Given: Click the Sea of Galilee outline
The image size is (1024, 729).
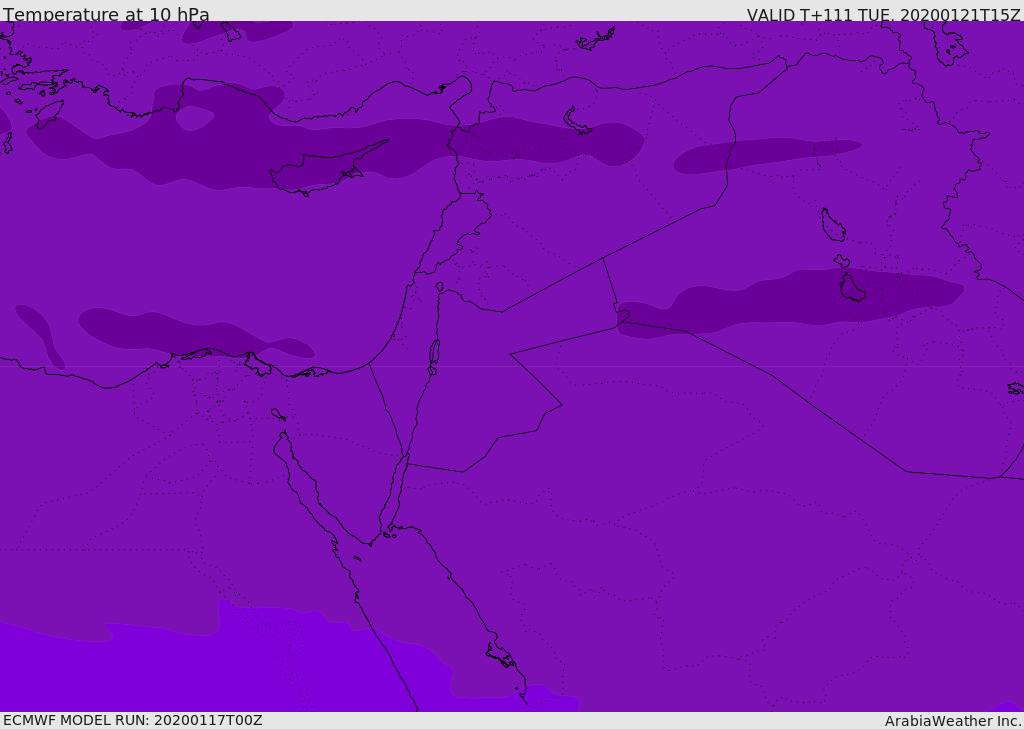Looking at the screenshot, I should click(439, 287).
